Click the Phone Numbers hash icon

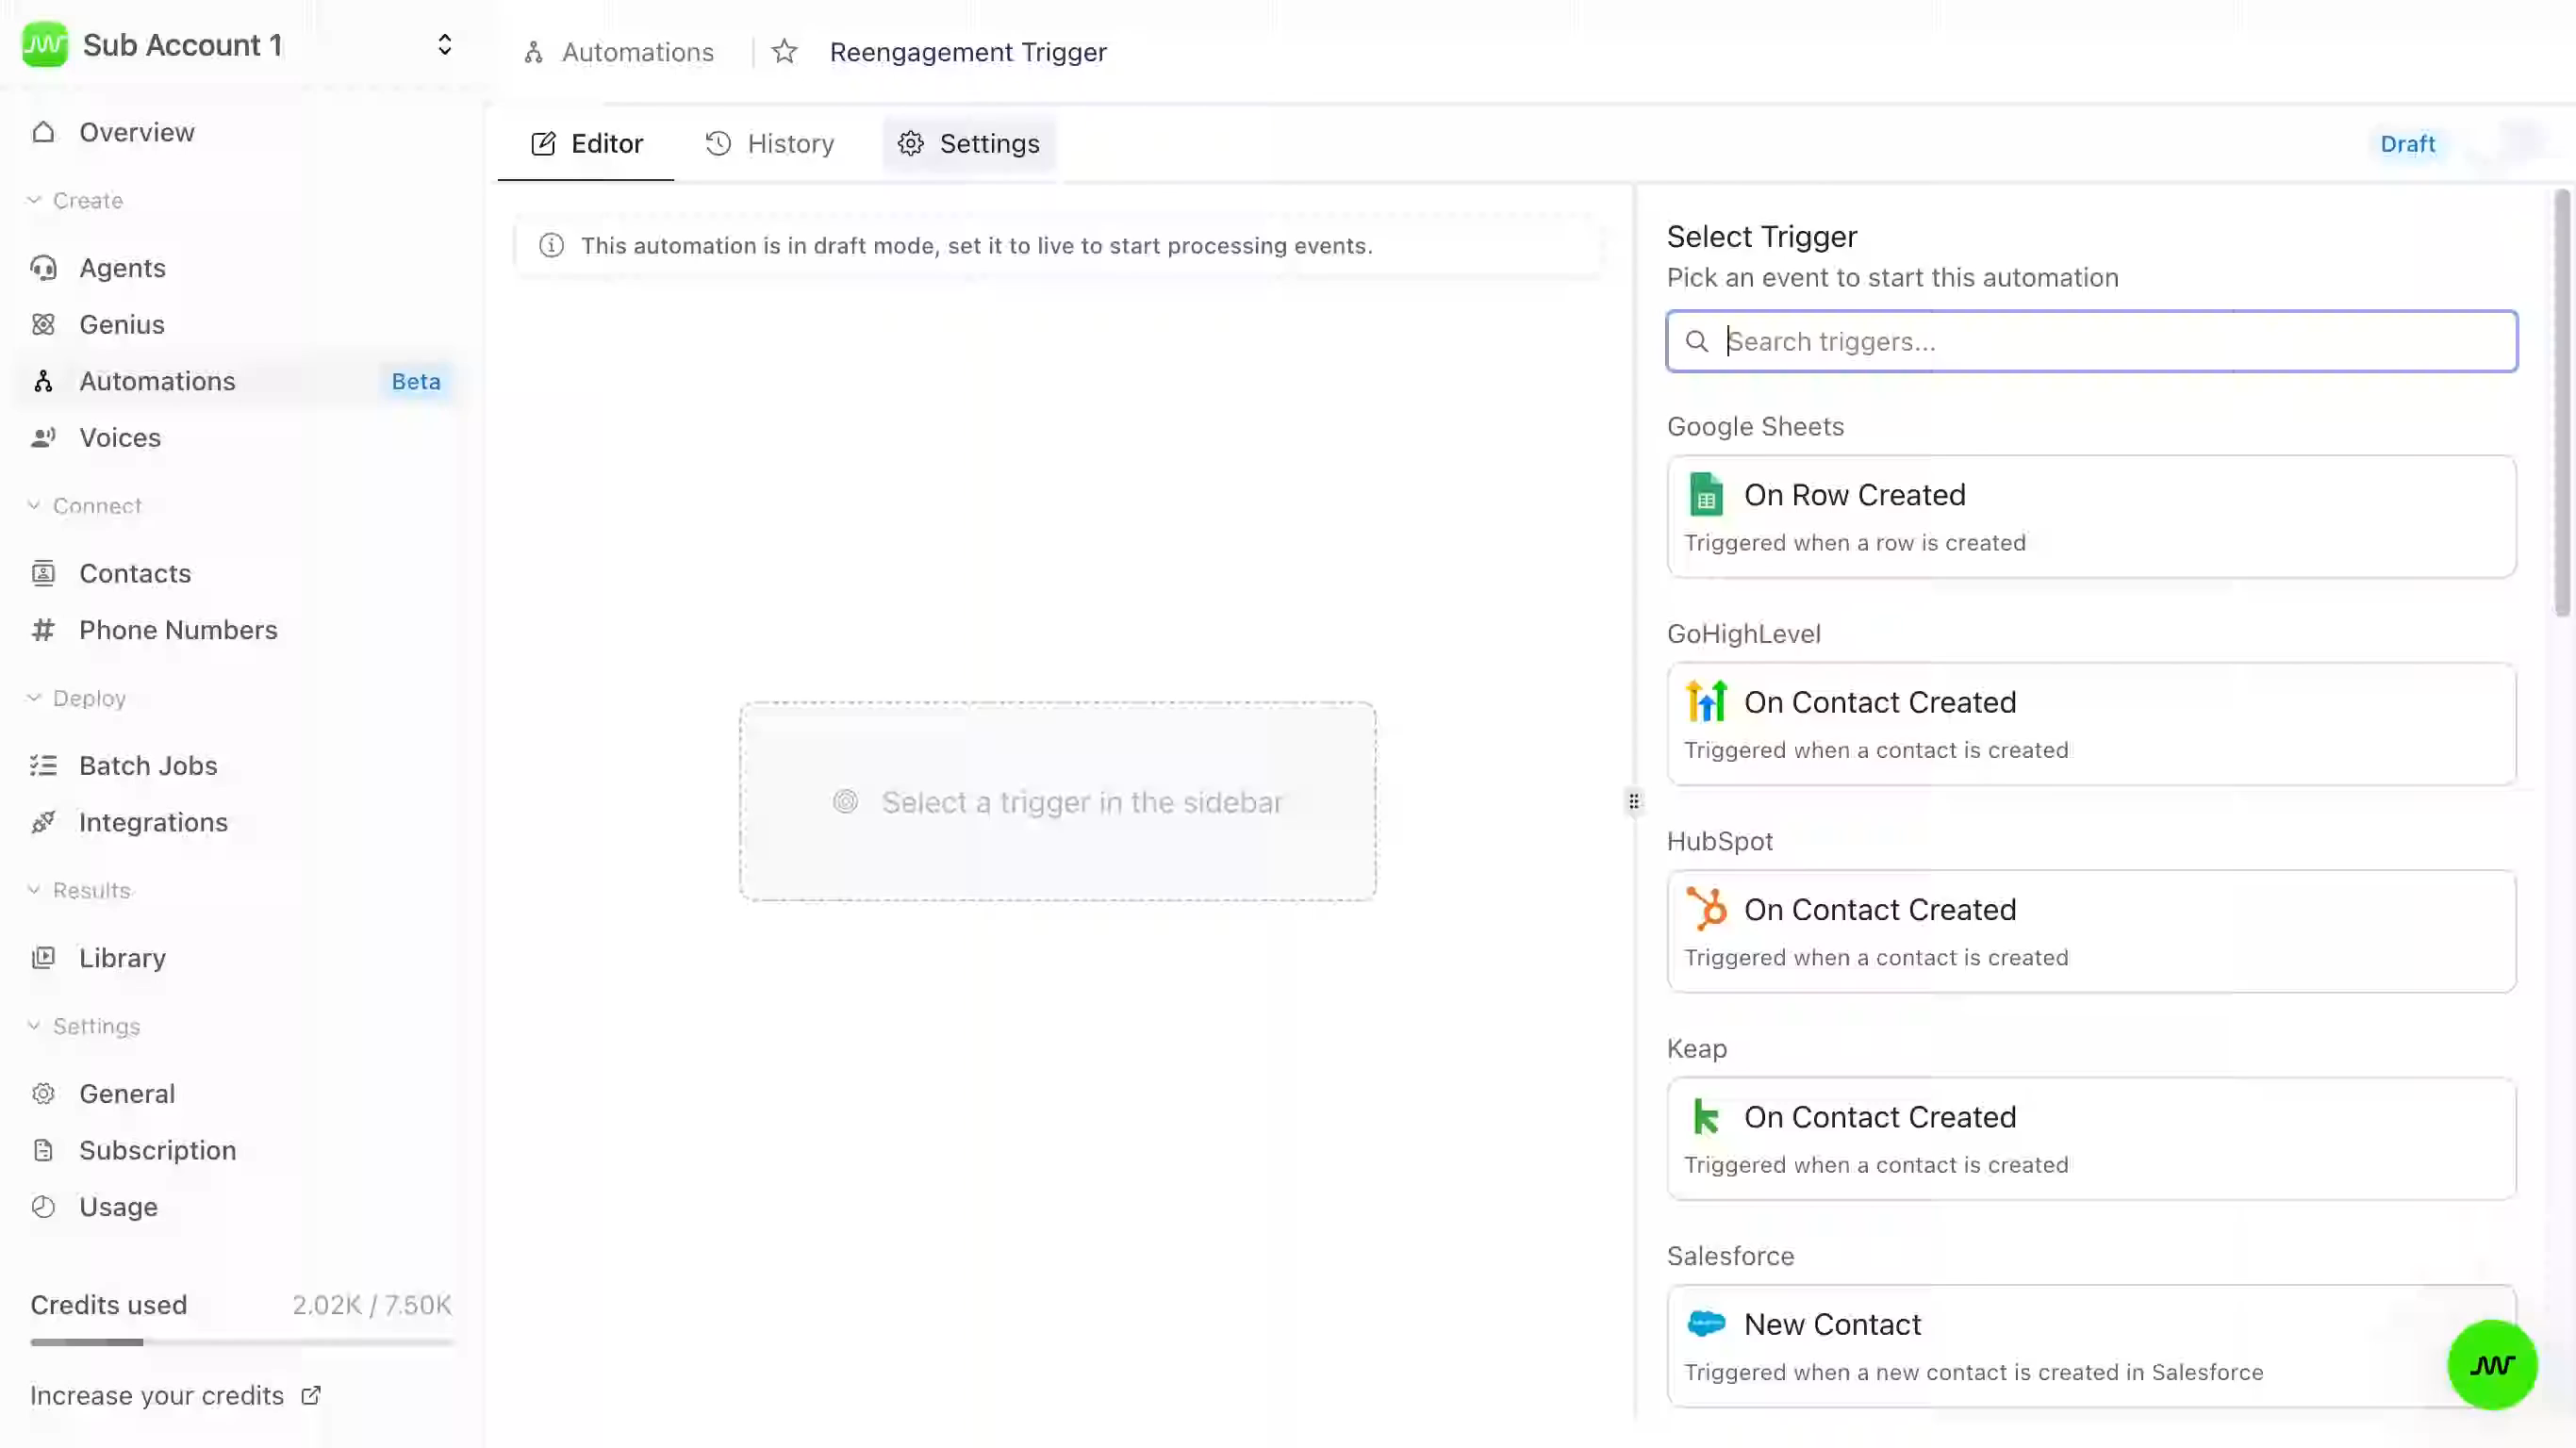[43, 630]
